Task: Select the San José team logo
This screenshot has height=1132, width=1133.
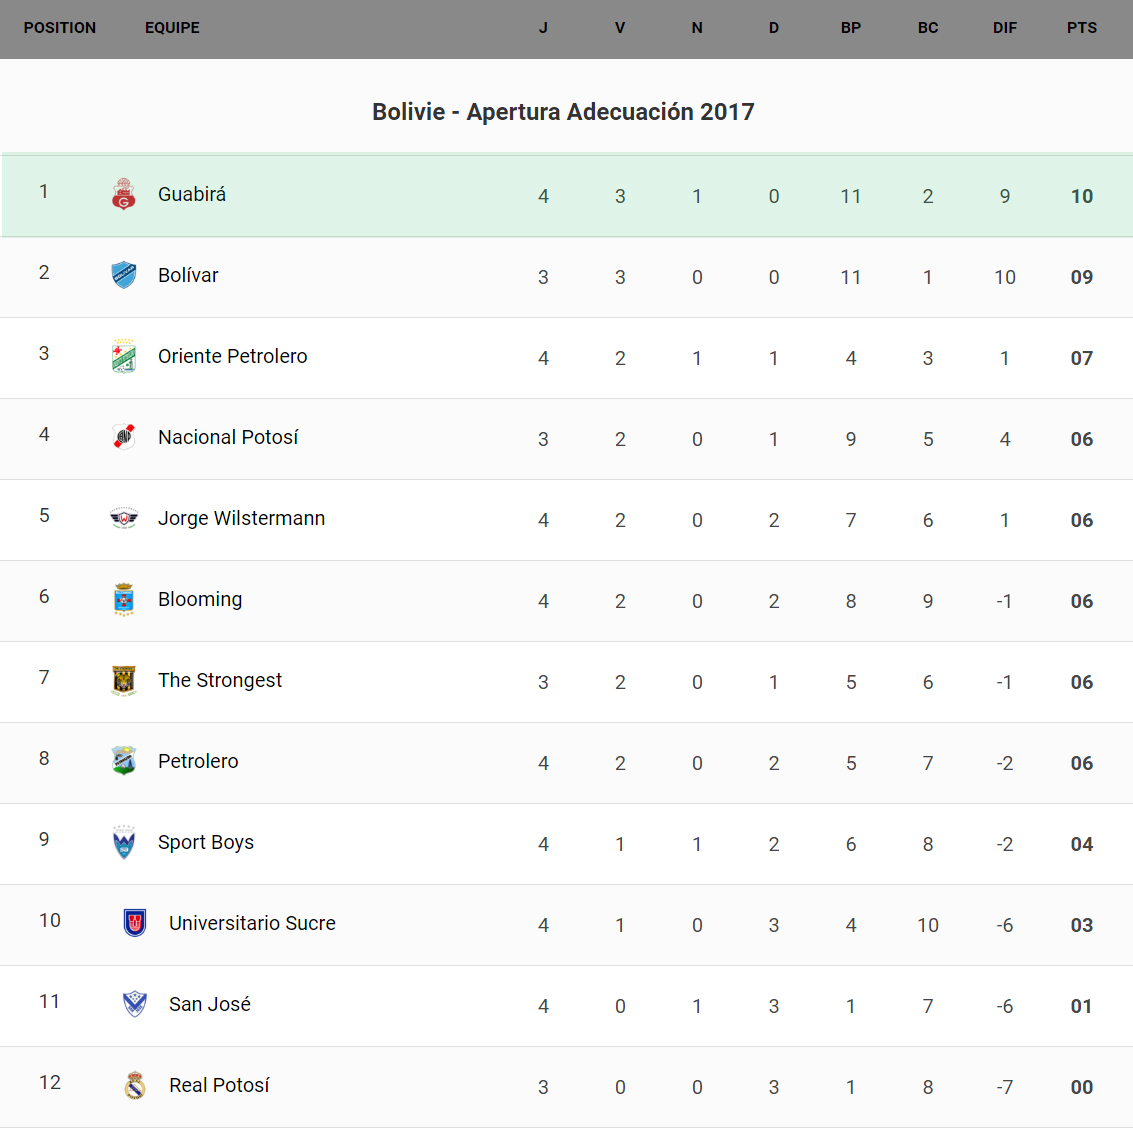Action: (135, 1004)
